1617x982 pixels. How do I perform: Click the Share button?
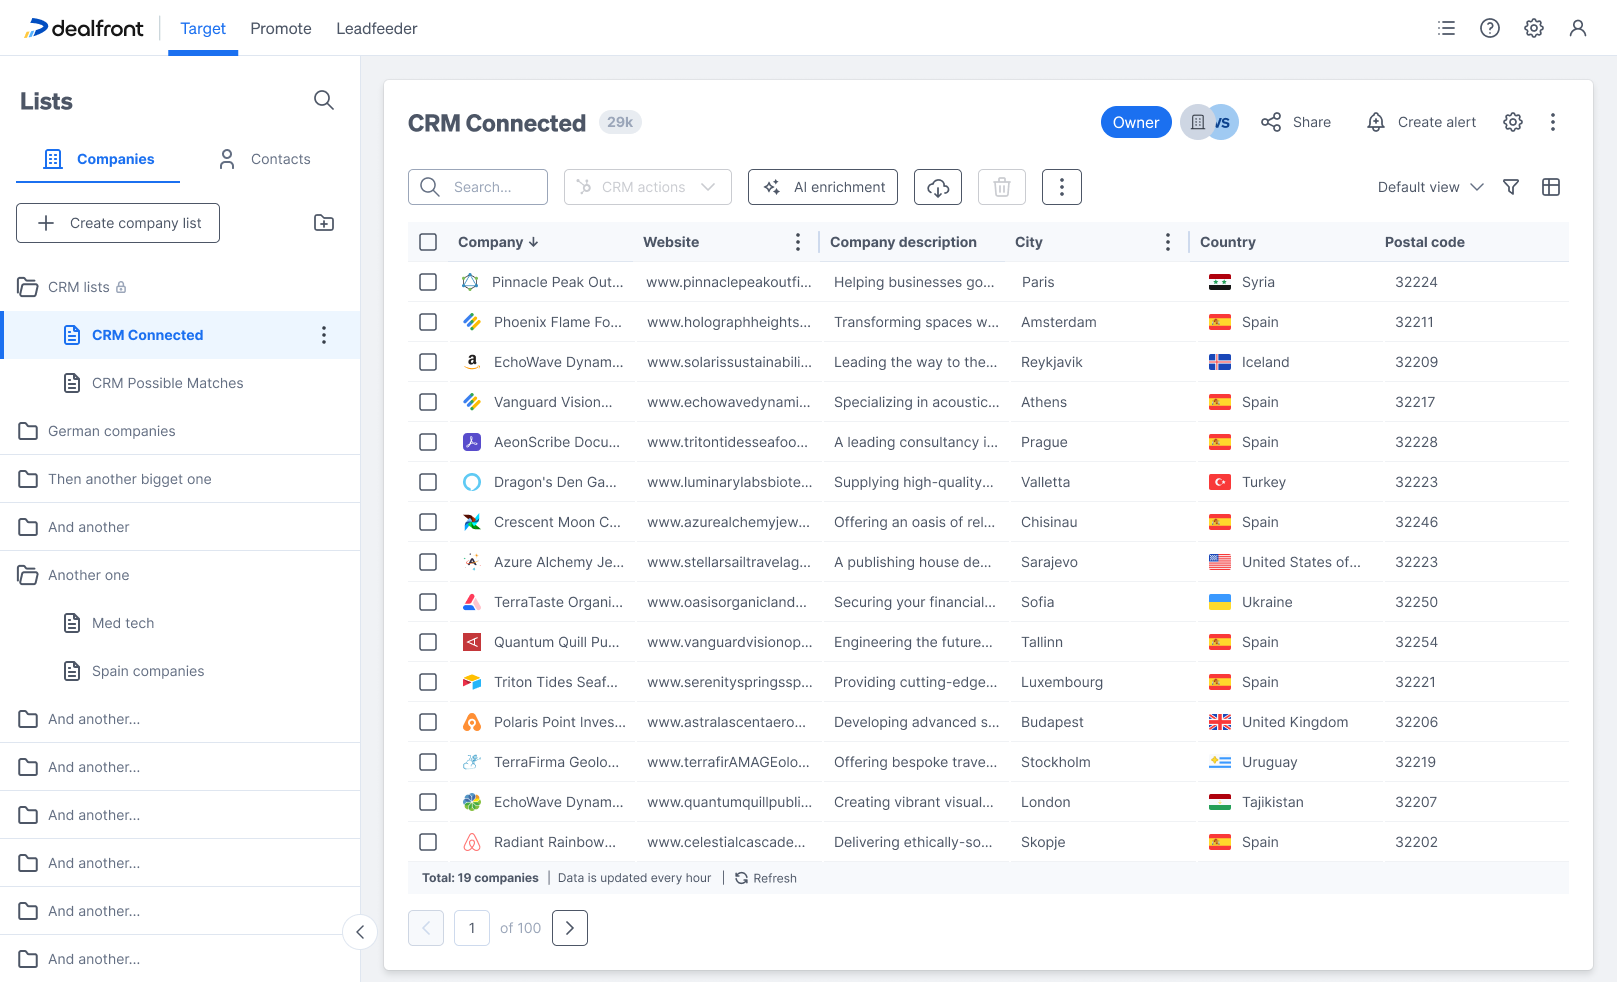(1296, 122)
